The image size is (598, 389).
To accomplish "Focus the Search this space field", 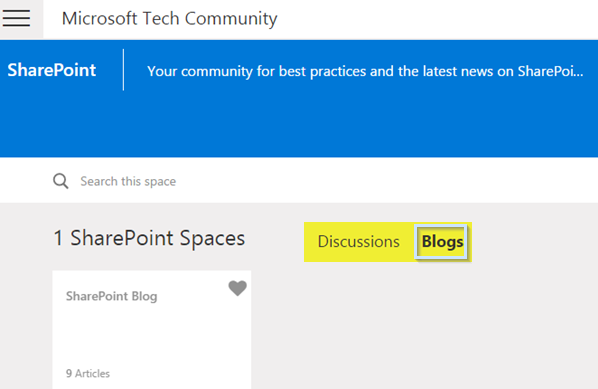I will (x=128, y=181).
